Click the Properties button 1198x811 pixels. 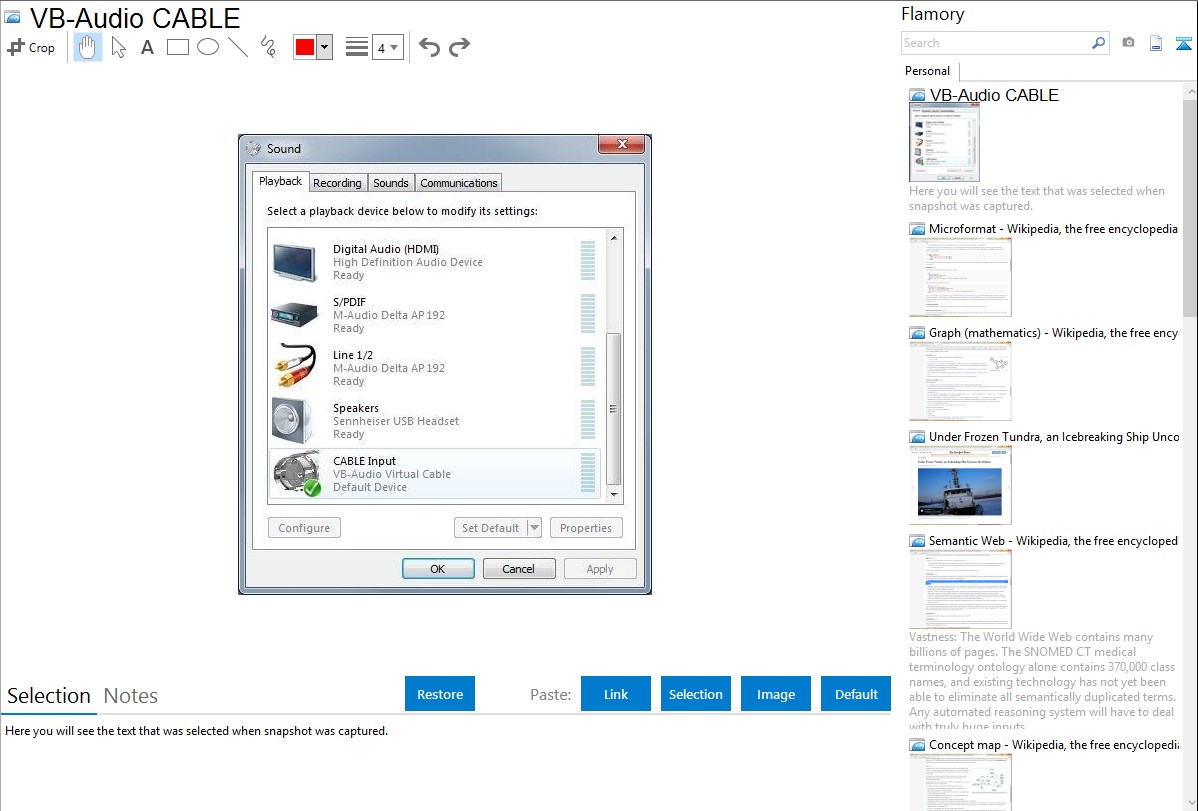click(x=586, y=527)
